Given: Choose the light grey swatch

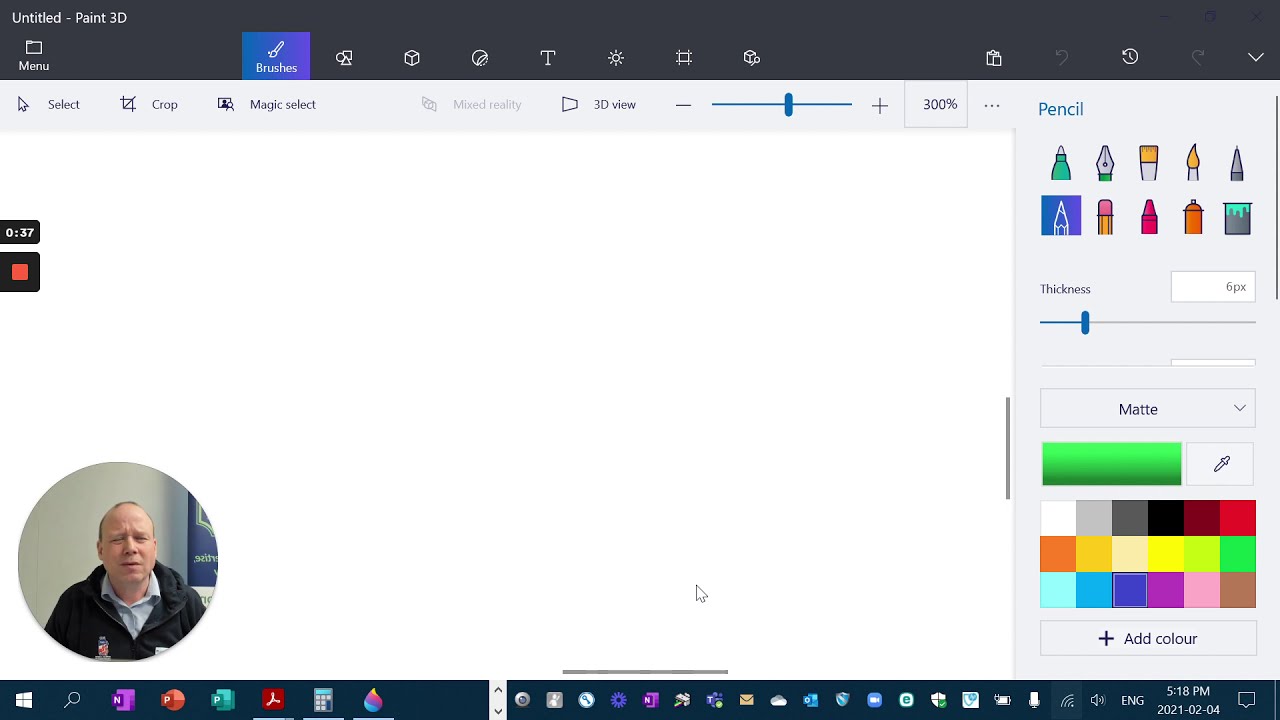Looking at the screenshot, I should pyautogui.click(x=1094, y=518).
